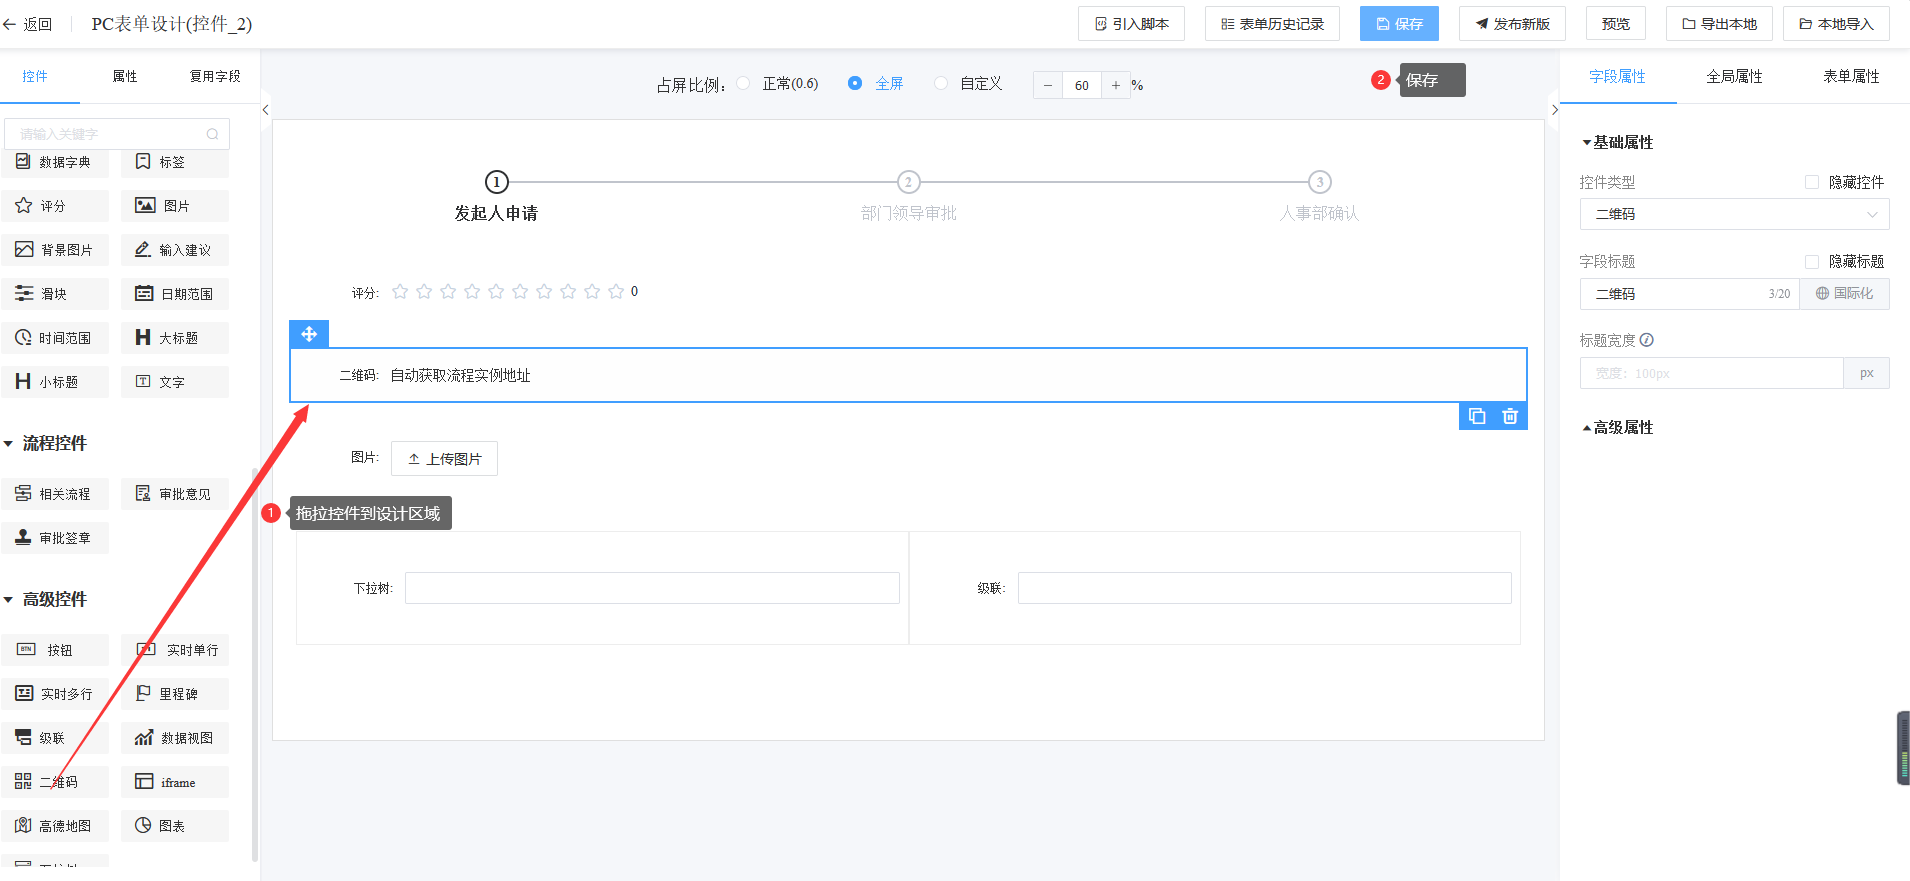Viewport: 1910px width, 881px height.
Task: Collapse the 高级控件 section
Action: (8, 599)
